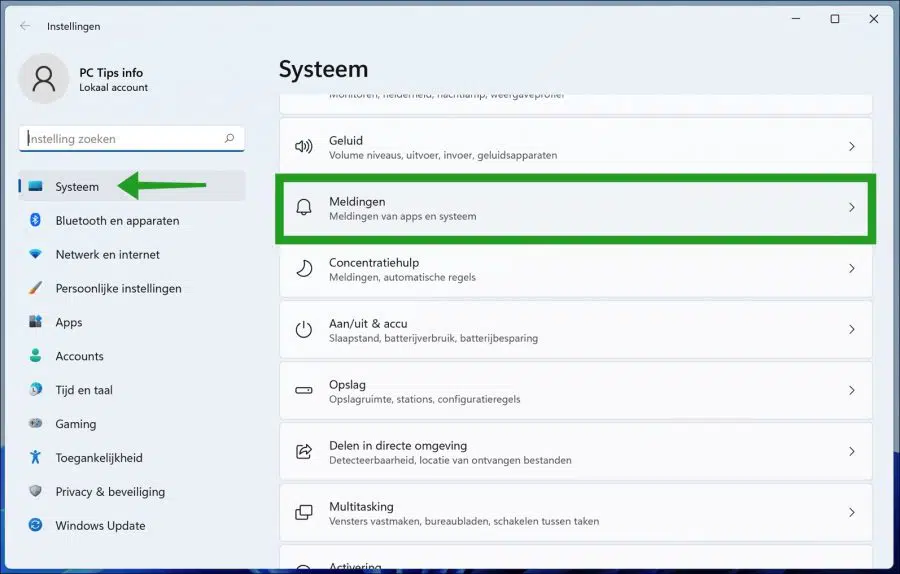
Task: Click the Bluetooth icon in sidebar
Action: coord(36,220)
